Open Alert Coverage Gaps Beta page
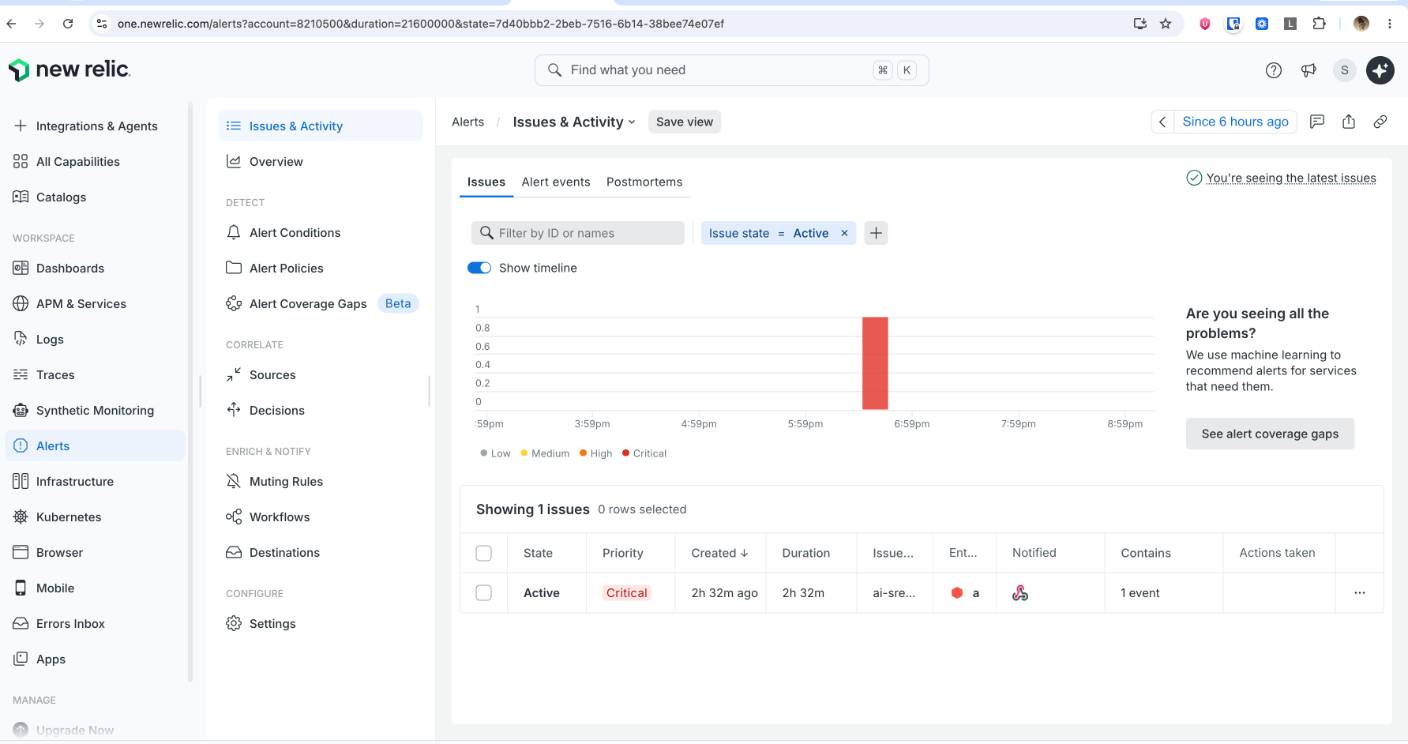 (x=320, y=304)
